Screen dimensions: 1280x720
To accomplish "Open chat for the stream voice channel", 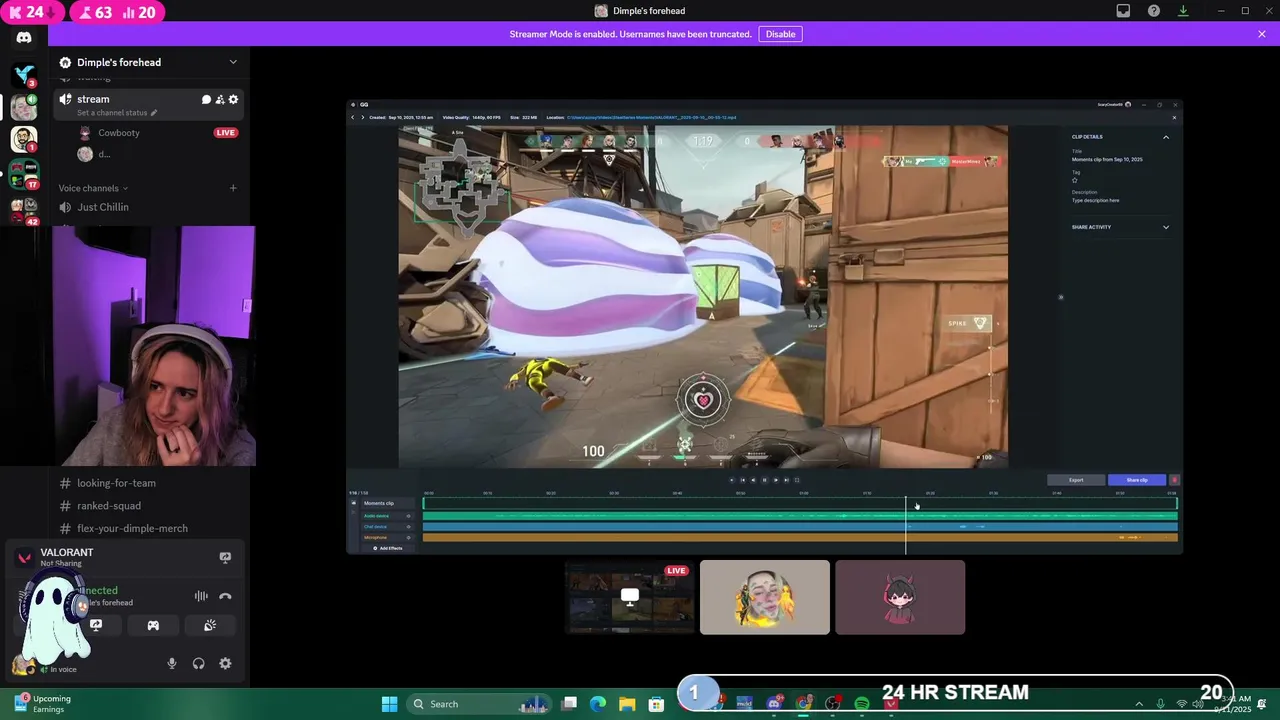I will click(x=206, y=99).
